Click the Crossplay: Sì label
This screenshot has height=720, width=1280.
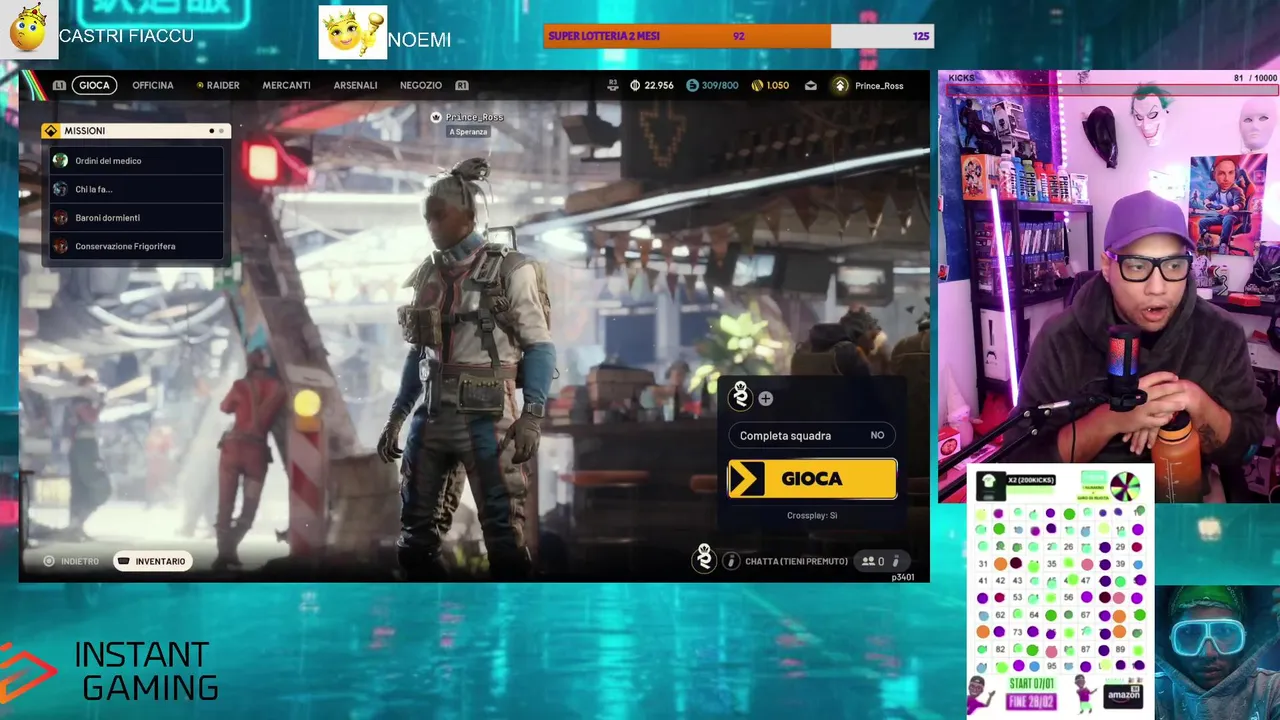click(x=812, y=515)
